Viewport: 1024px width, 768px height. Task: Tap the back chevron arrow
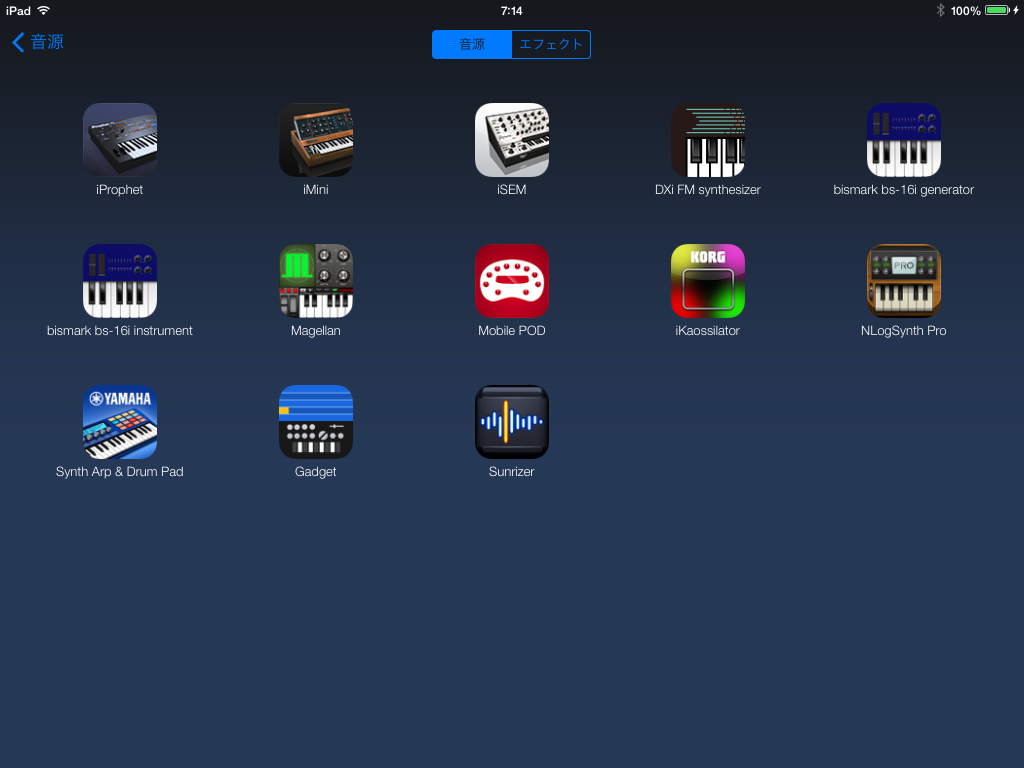pyautogui.click(x=18, y=42)
